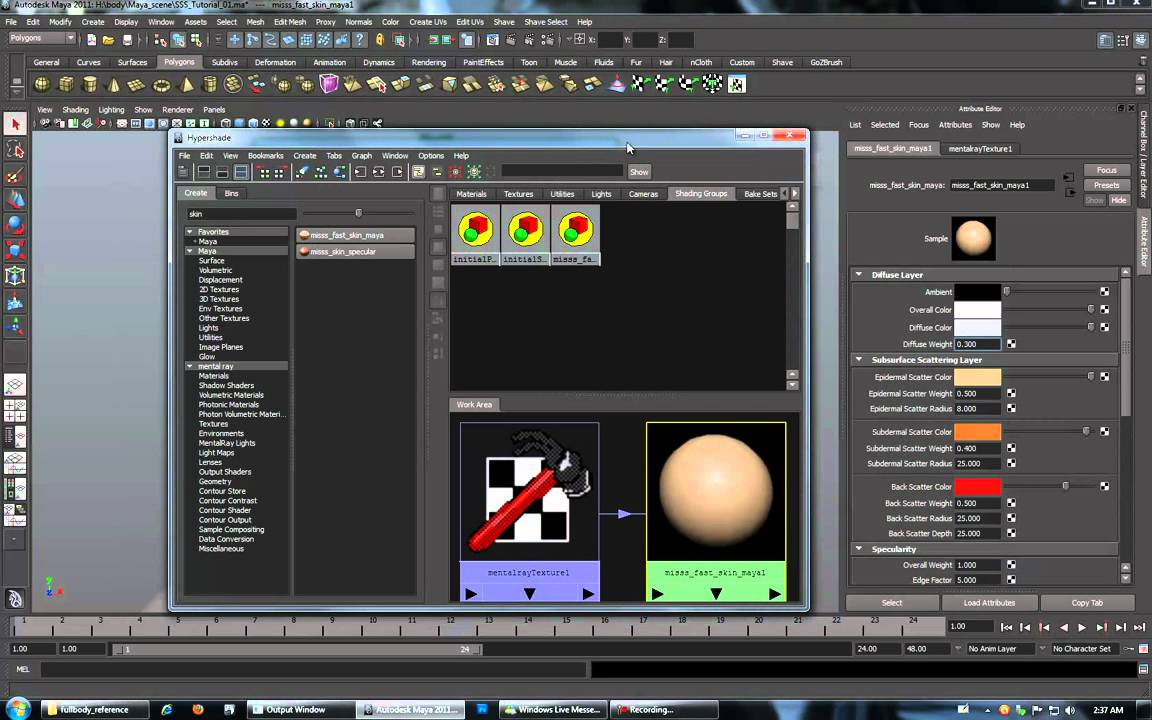Show top tabs only in Hypershade
The width and height of the screenshot is (1152, 720).
coord(204,172)
